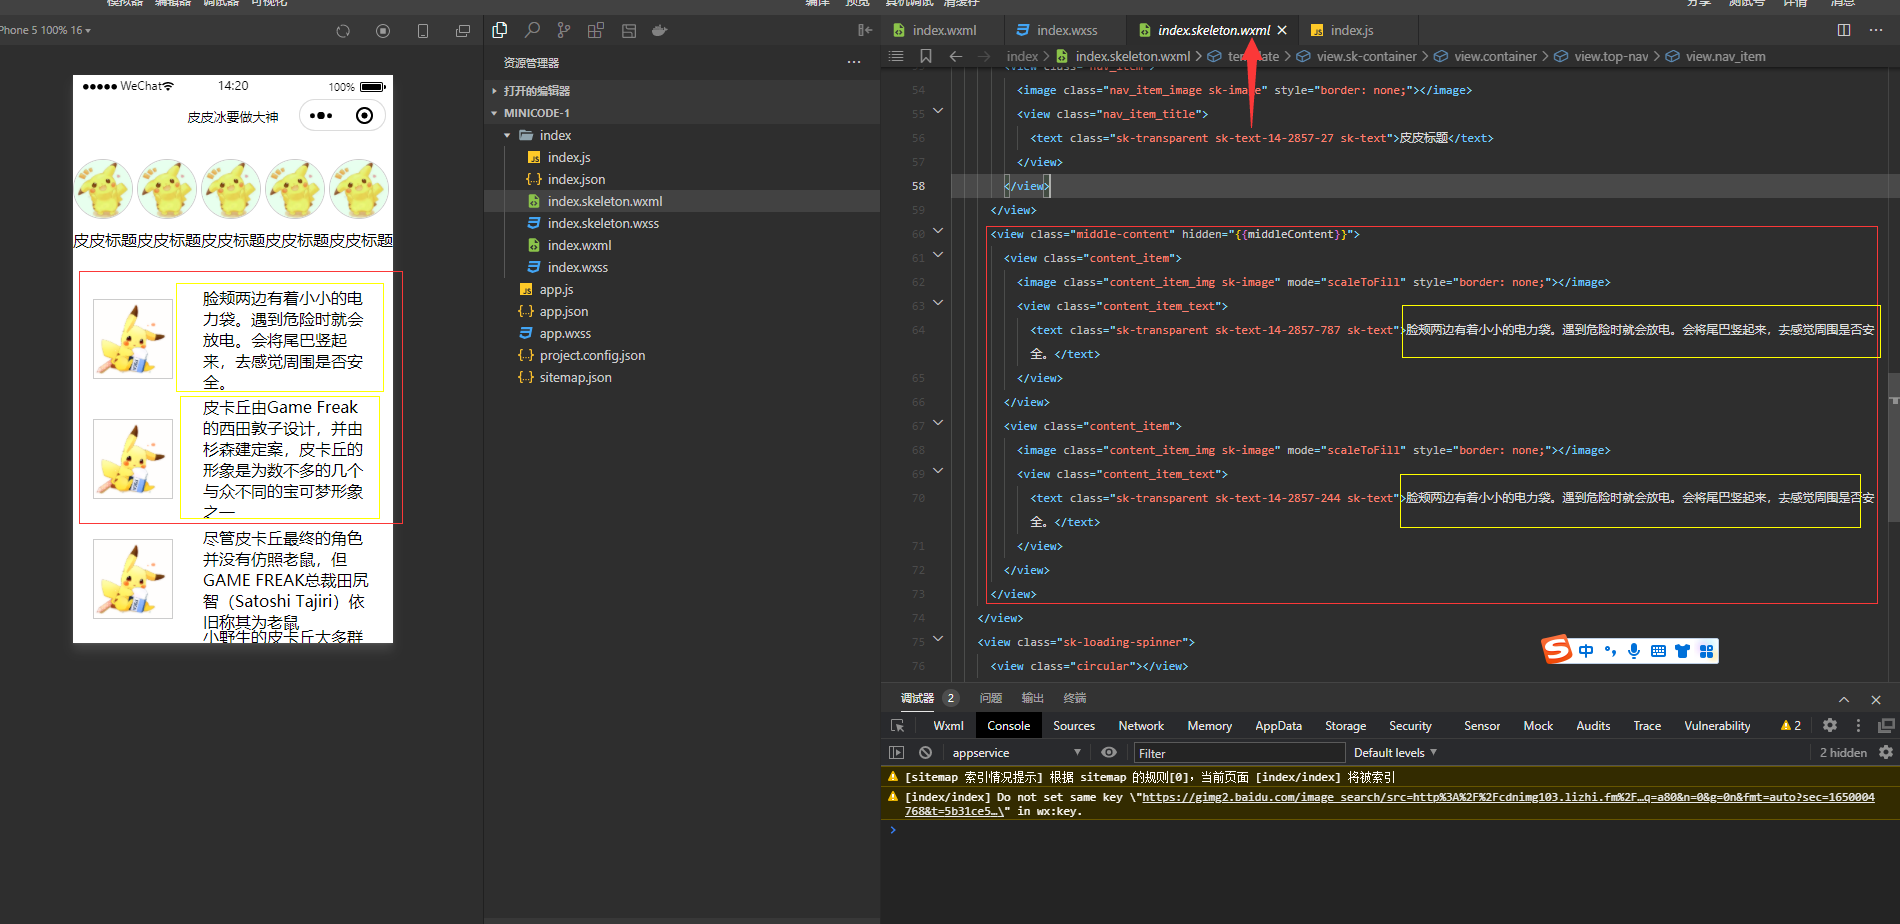Select index.skeleton.wxss in file tree
1900x924 pixels.
(x=603, y=223)
